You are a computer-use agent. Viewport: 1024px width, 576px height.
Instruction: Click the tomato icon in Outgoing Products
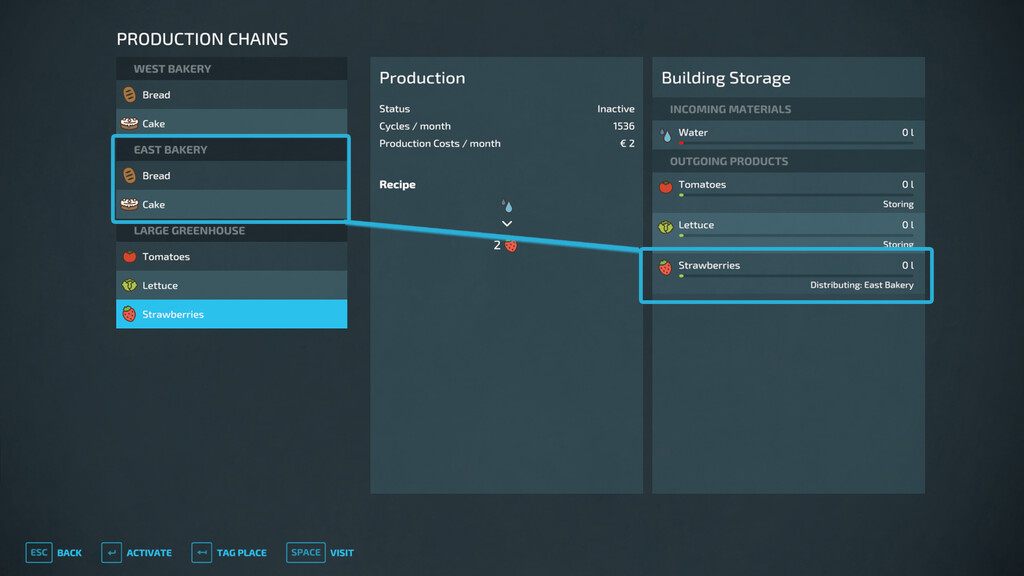pyautogui.click(x=666, y=186)
